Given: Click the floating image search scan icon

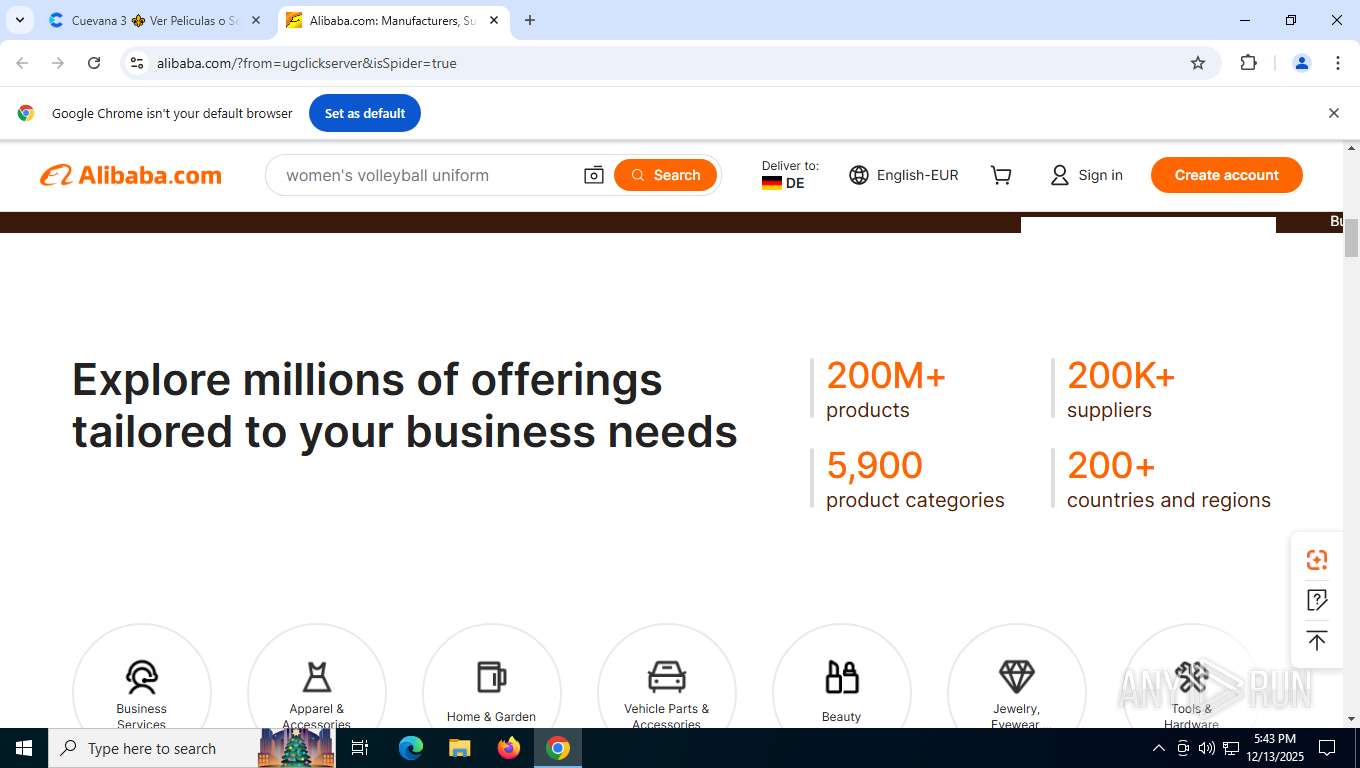Looking at the screenshot, I should click(1317, 560).
